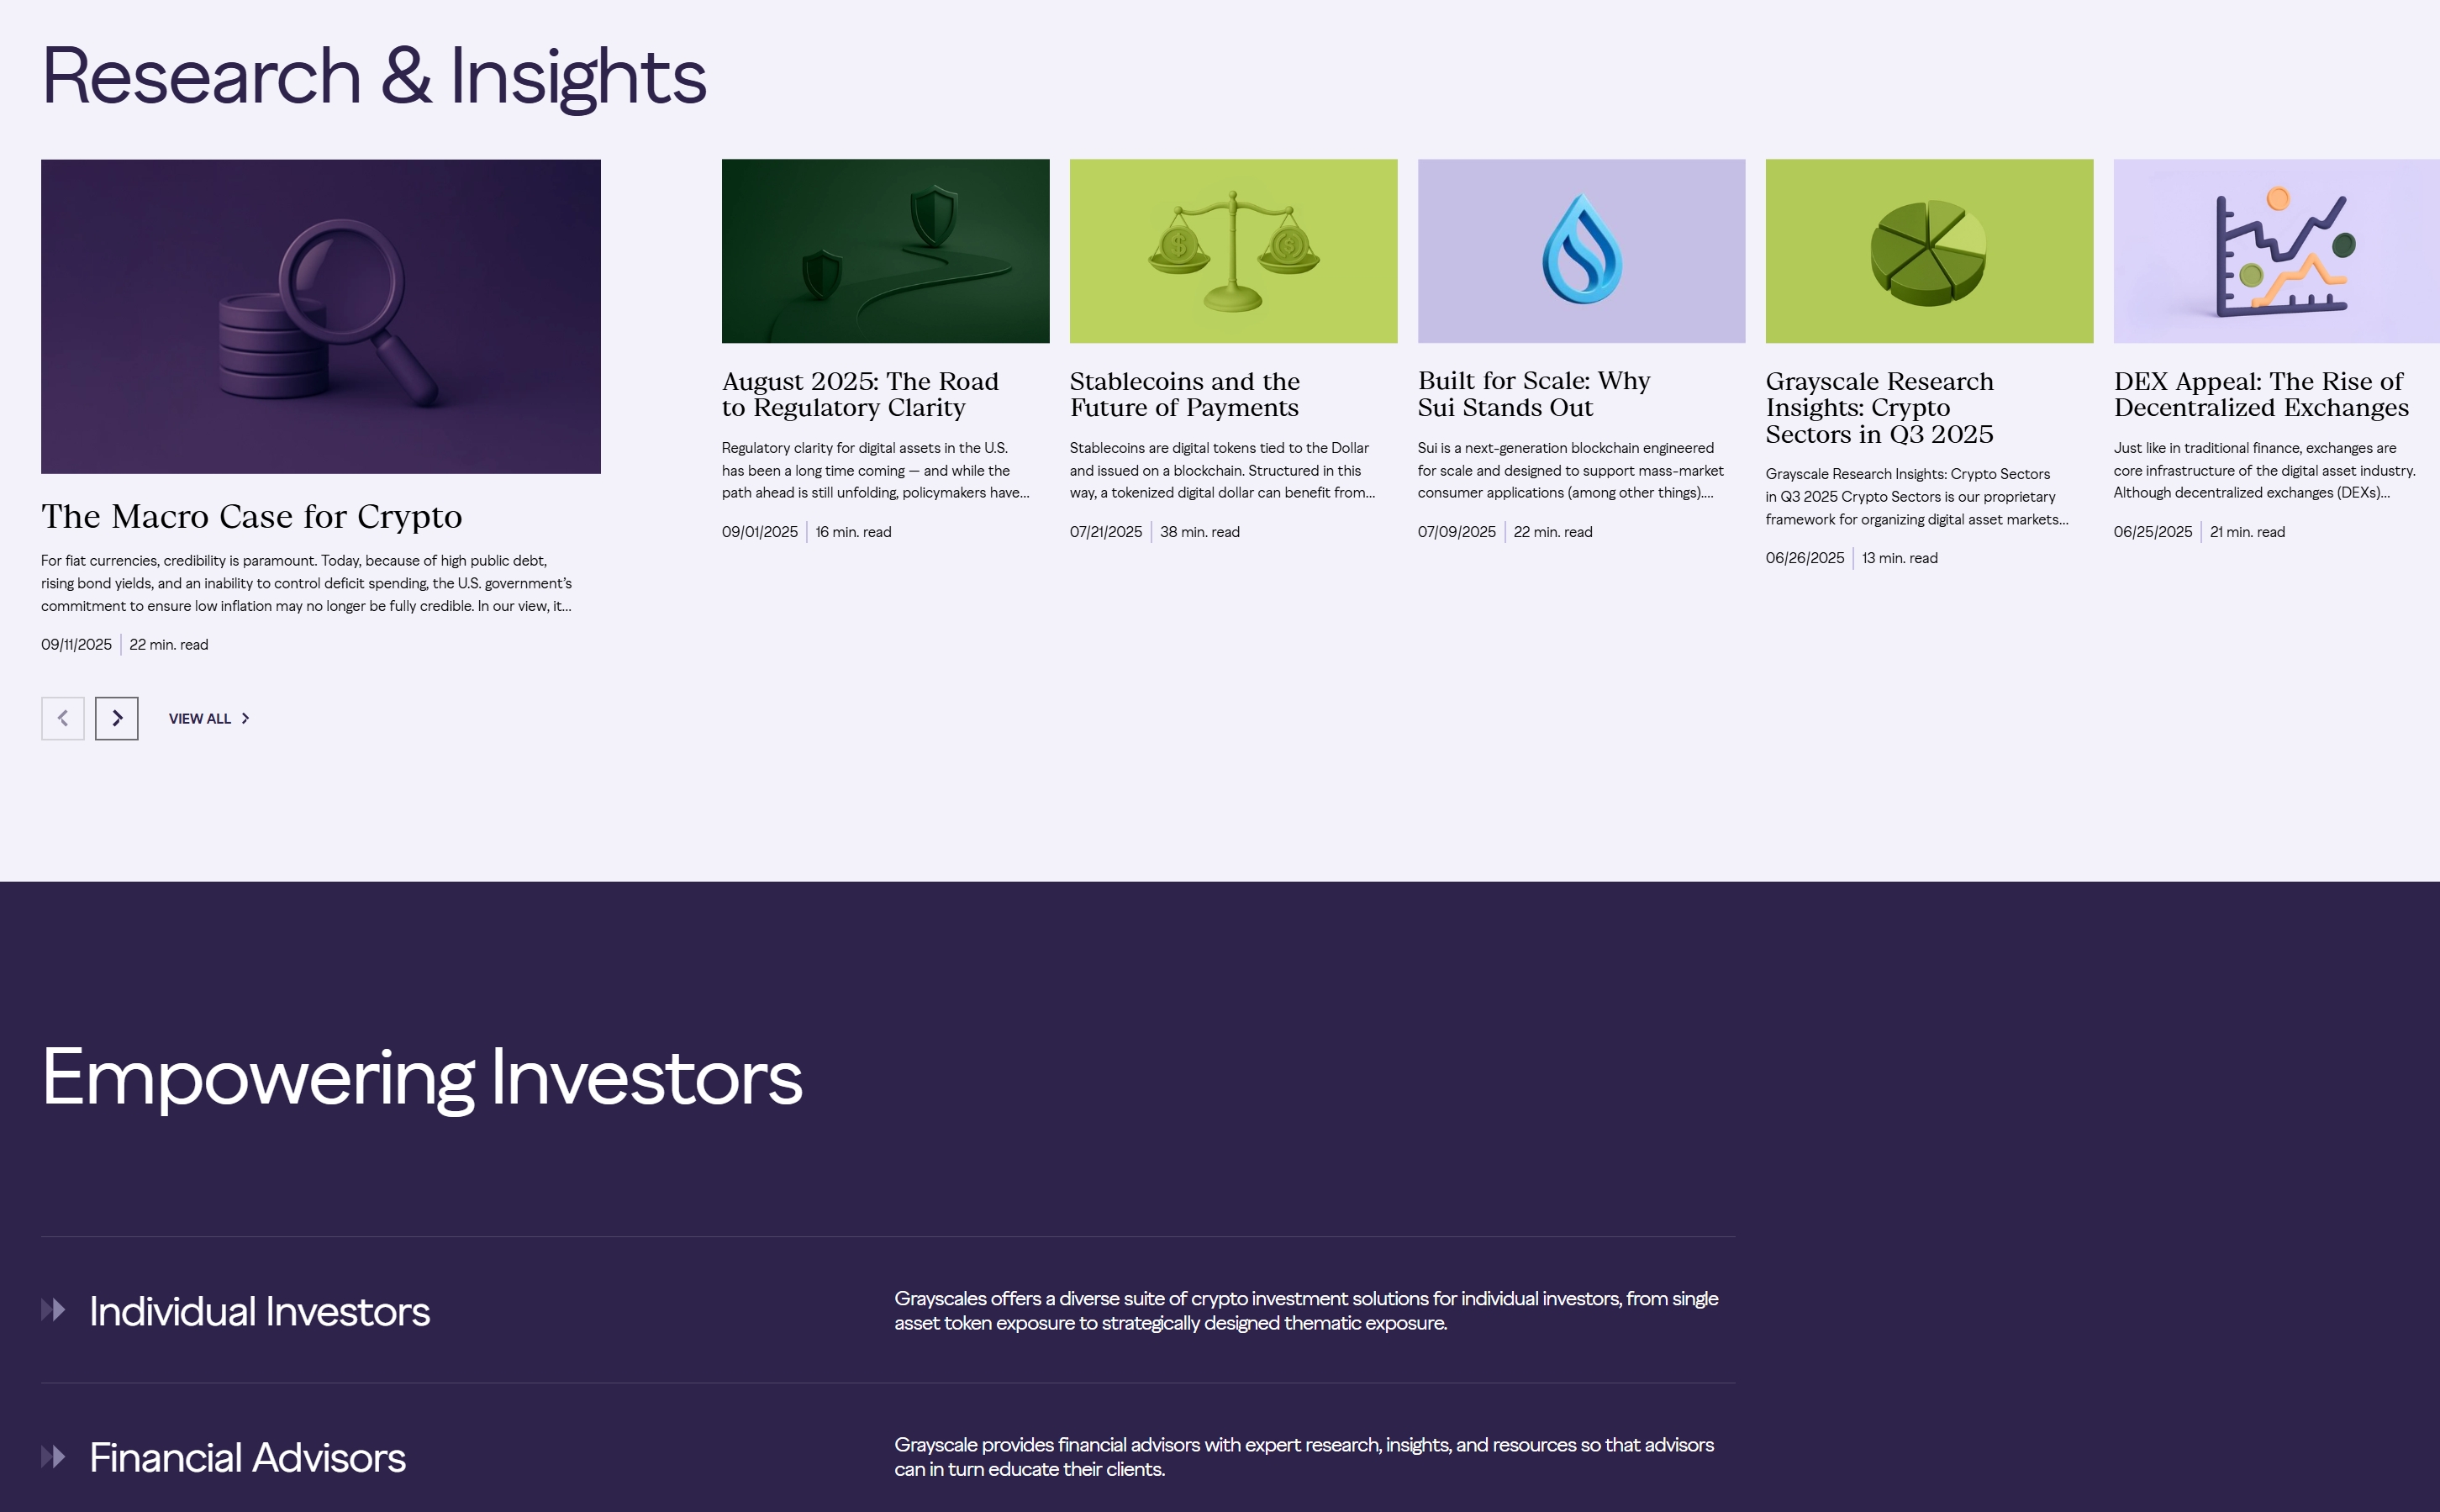2440x1512 pixels.
Task: Open The Macro Case for Crypto article
Action: click(252, 516)
